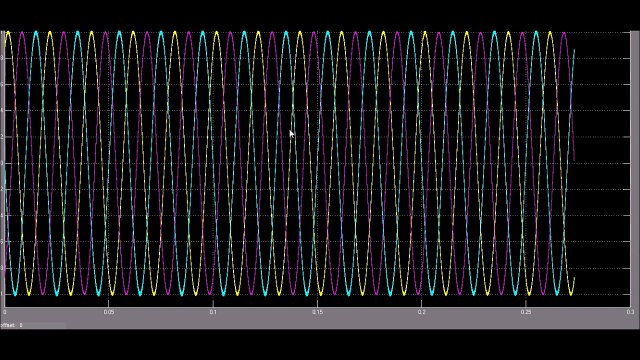Click the Time offset value field

coord(42,325)
